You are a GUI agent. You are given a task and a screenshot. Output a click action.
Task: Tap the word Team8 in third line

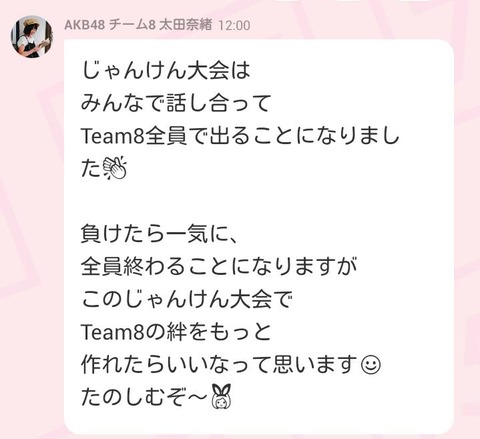pyautogui.click(x=113, y=136)
